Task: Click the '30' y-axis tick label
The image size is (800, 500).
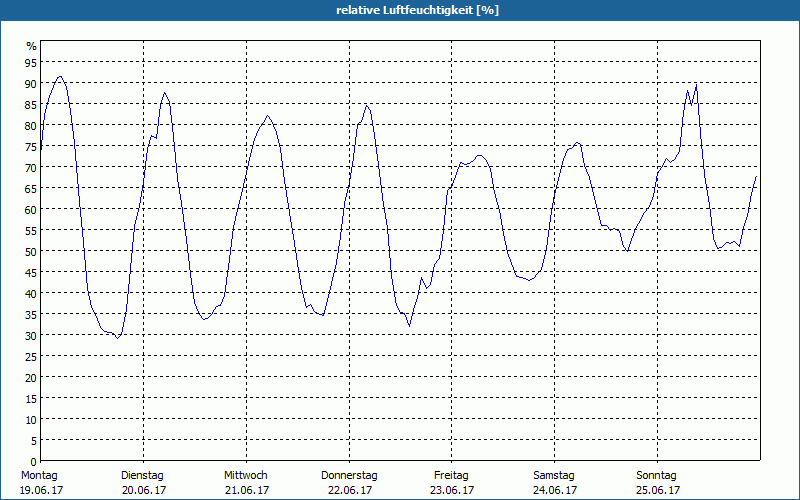Action: point(31,335)
